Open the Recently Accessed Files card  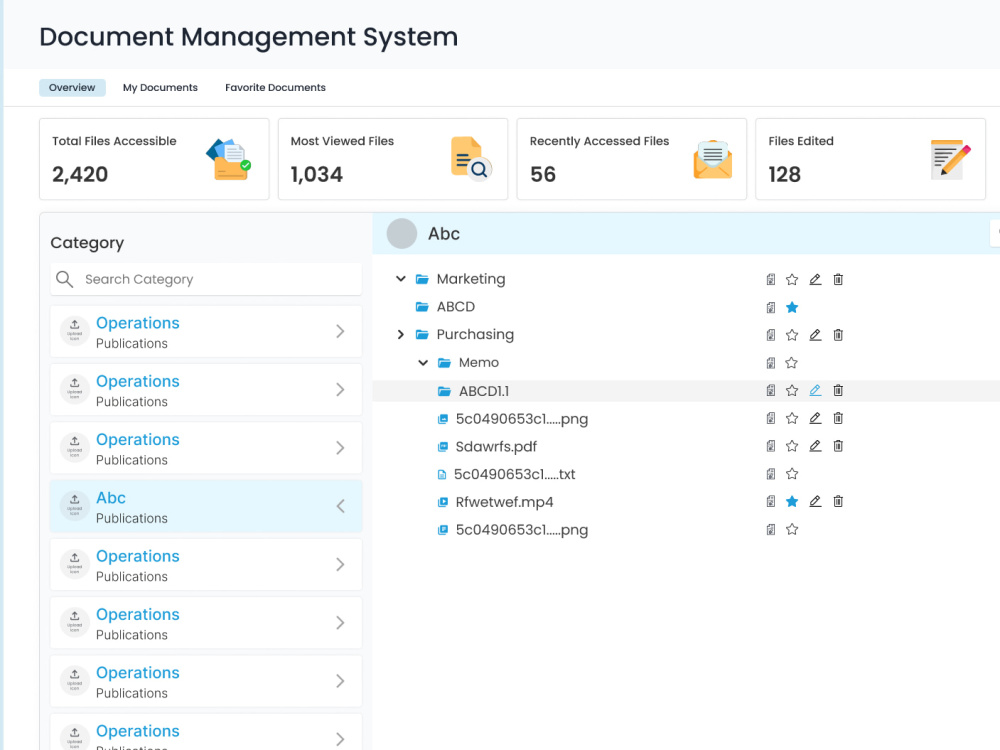tap(631, 159)
